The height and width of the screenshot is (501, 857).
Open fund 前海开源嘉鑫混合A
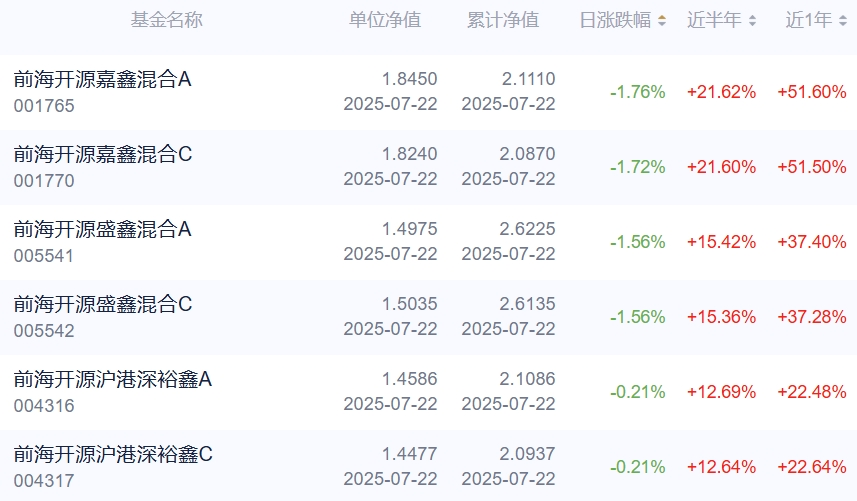pyautogui.click(x=102, y=80)
